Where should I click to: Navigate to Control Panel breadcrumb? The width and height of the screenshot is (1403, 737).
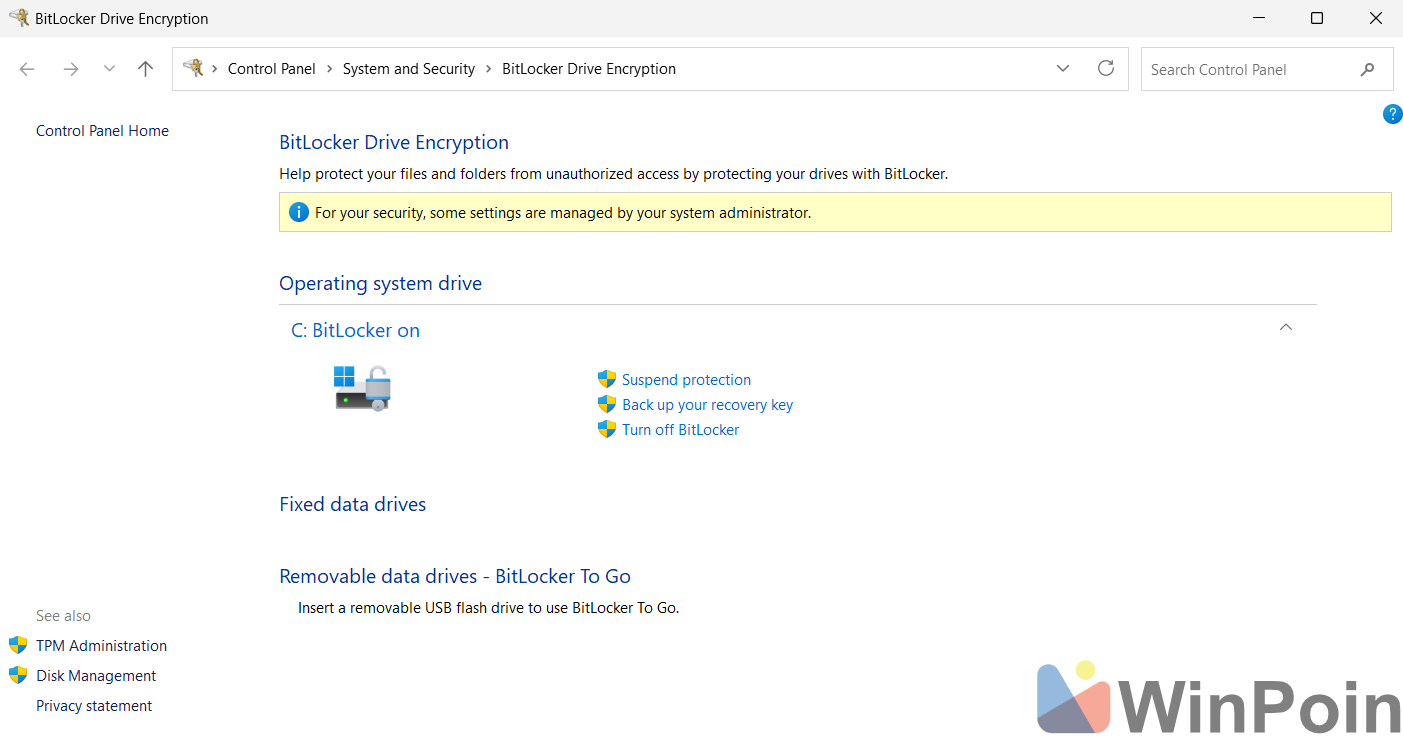271,69
